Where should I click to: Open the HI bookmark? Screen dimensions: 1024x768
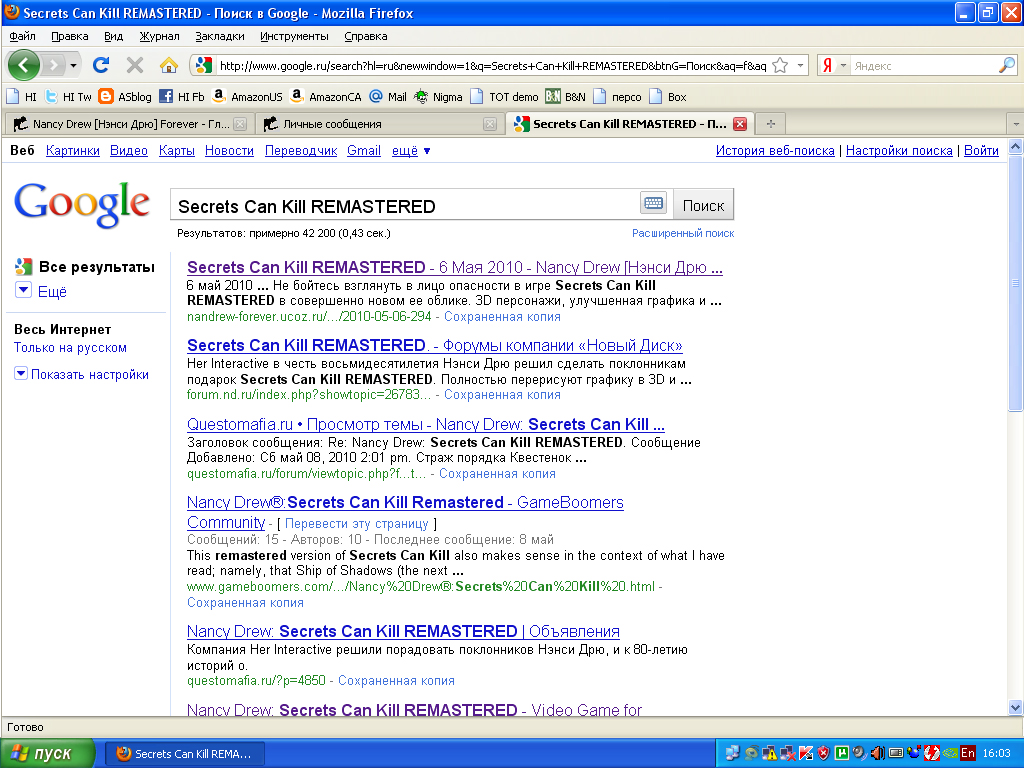click(x=22, y=97)
